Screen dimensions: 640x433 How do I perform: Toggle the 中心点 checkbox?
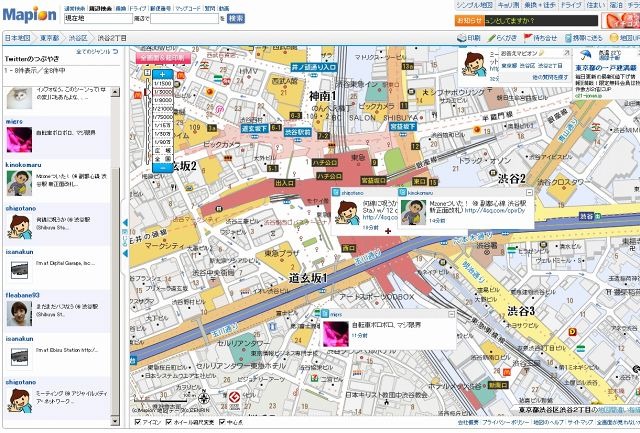(x=222, y=422)
